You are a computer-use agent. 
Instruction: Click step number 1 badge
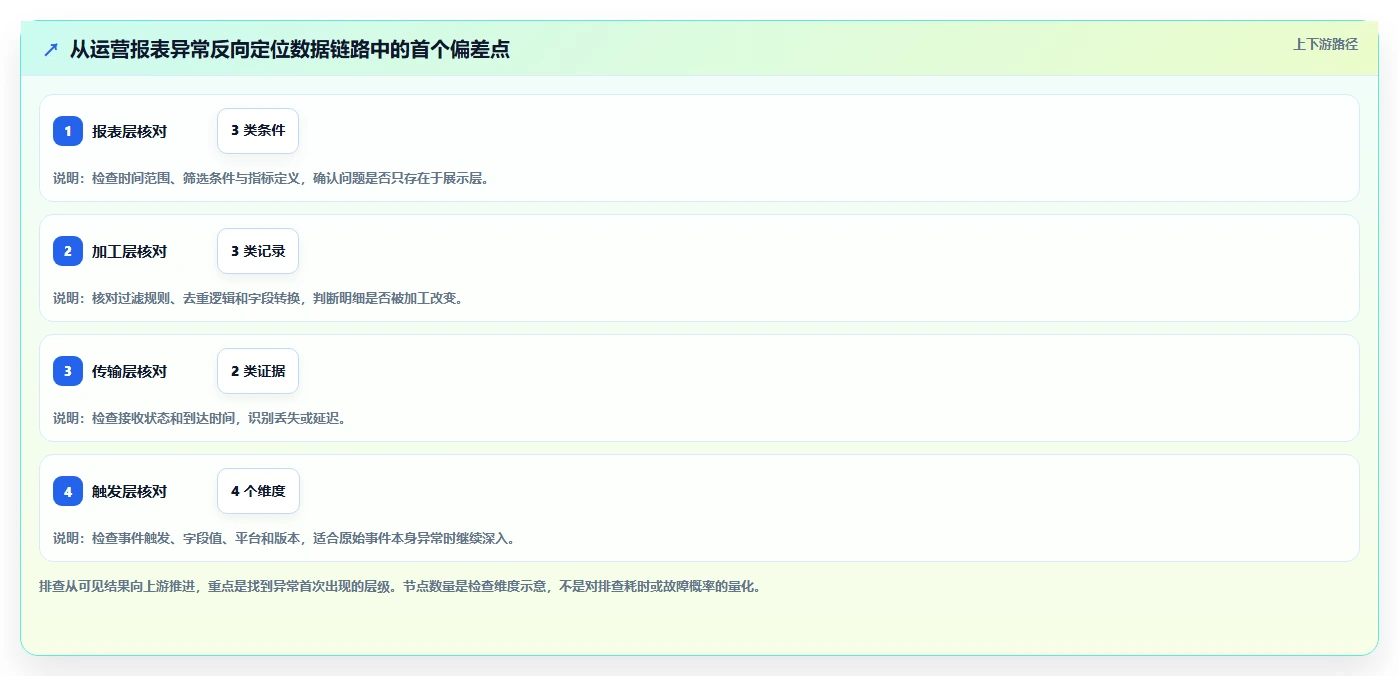pos(68,131)
